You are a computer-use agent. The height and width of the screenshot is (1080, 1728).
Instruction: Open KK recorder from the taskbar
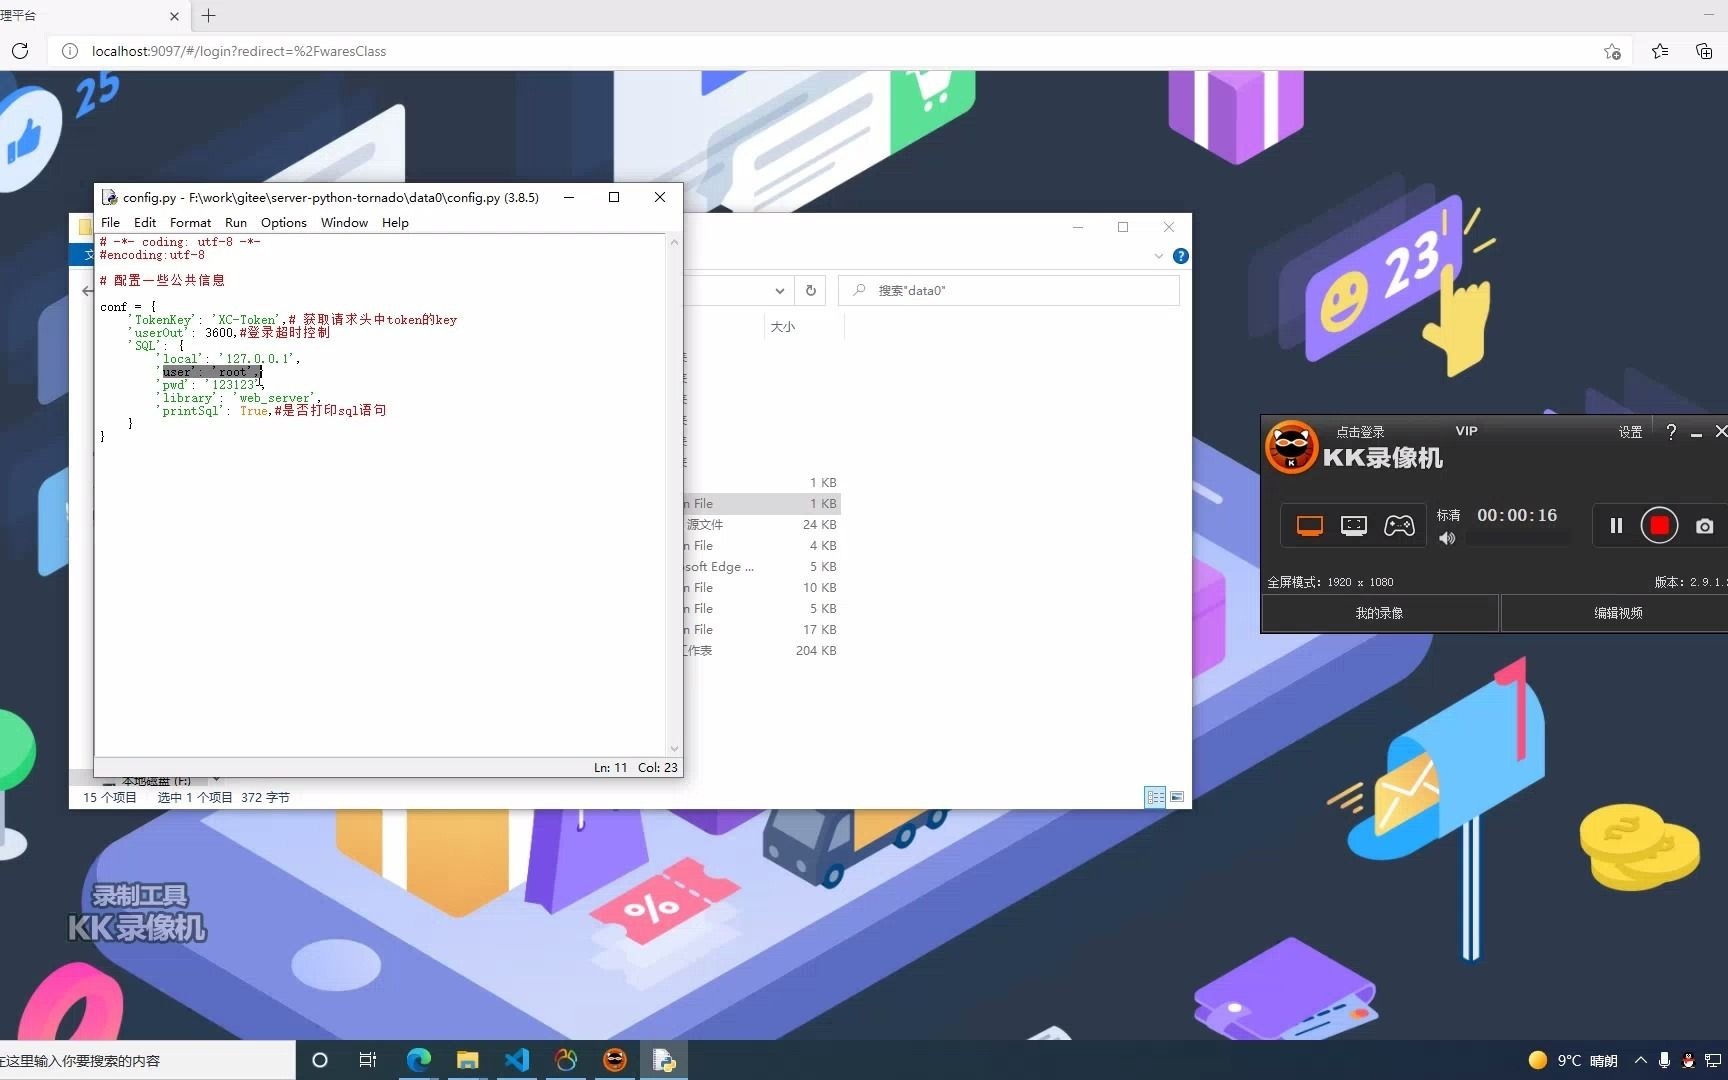click(614, 1060)
